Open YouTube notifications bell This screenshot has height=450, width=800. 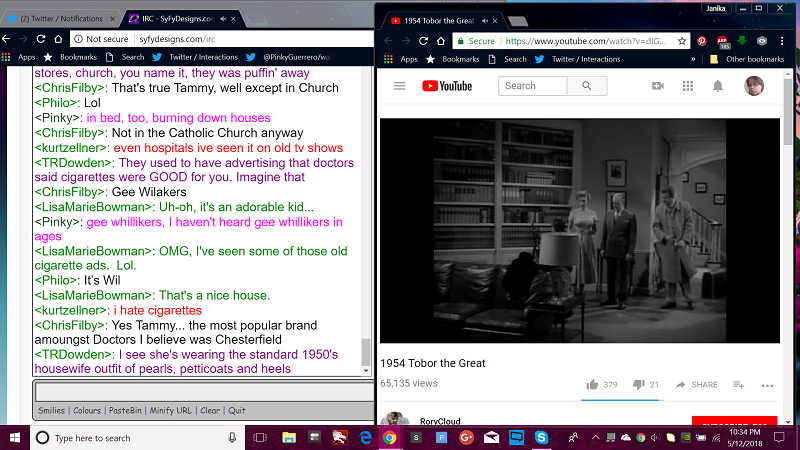pos(718,86)
